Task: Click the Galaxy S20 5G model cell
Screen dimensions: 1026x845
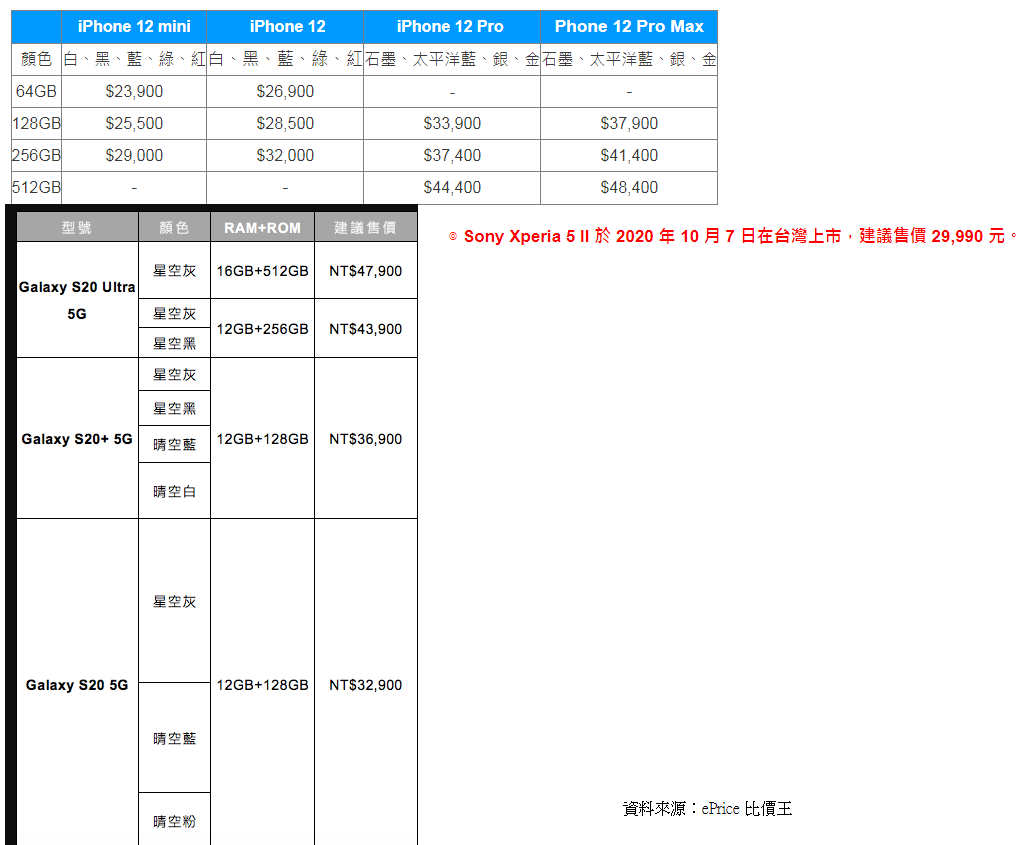Action: 77,685
